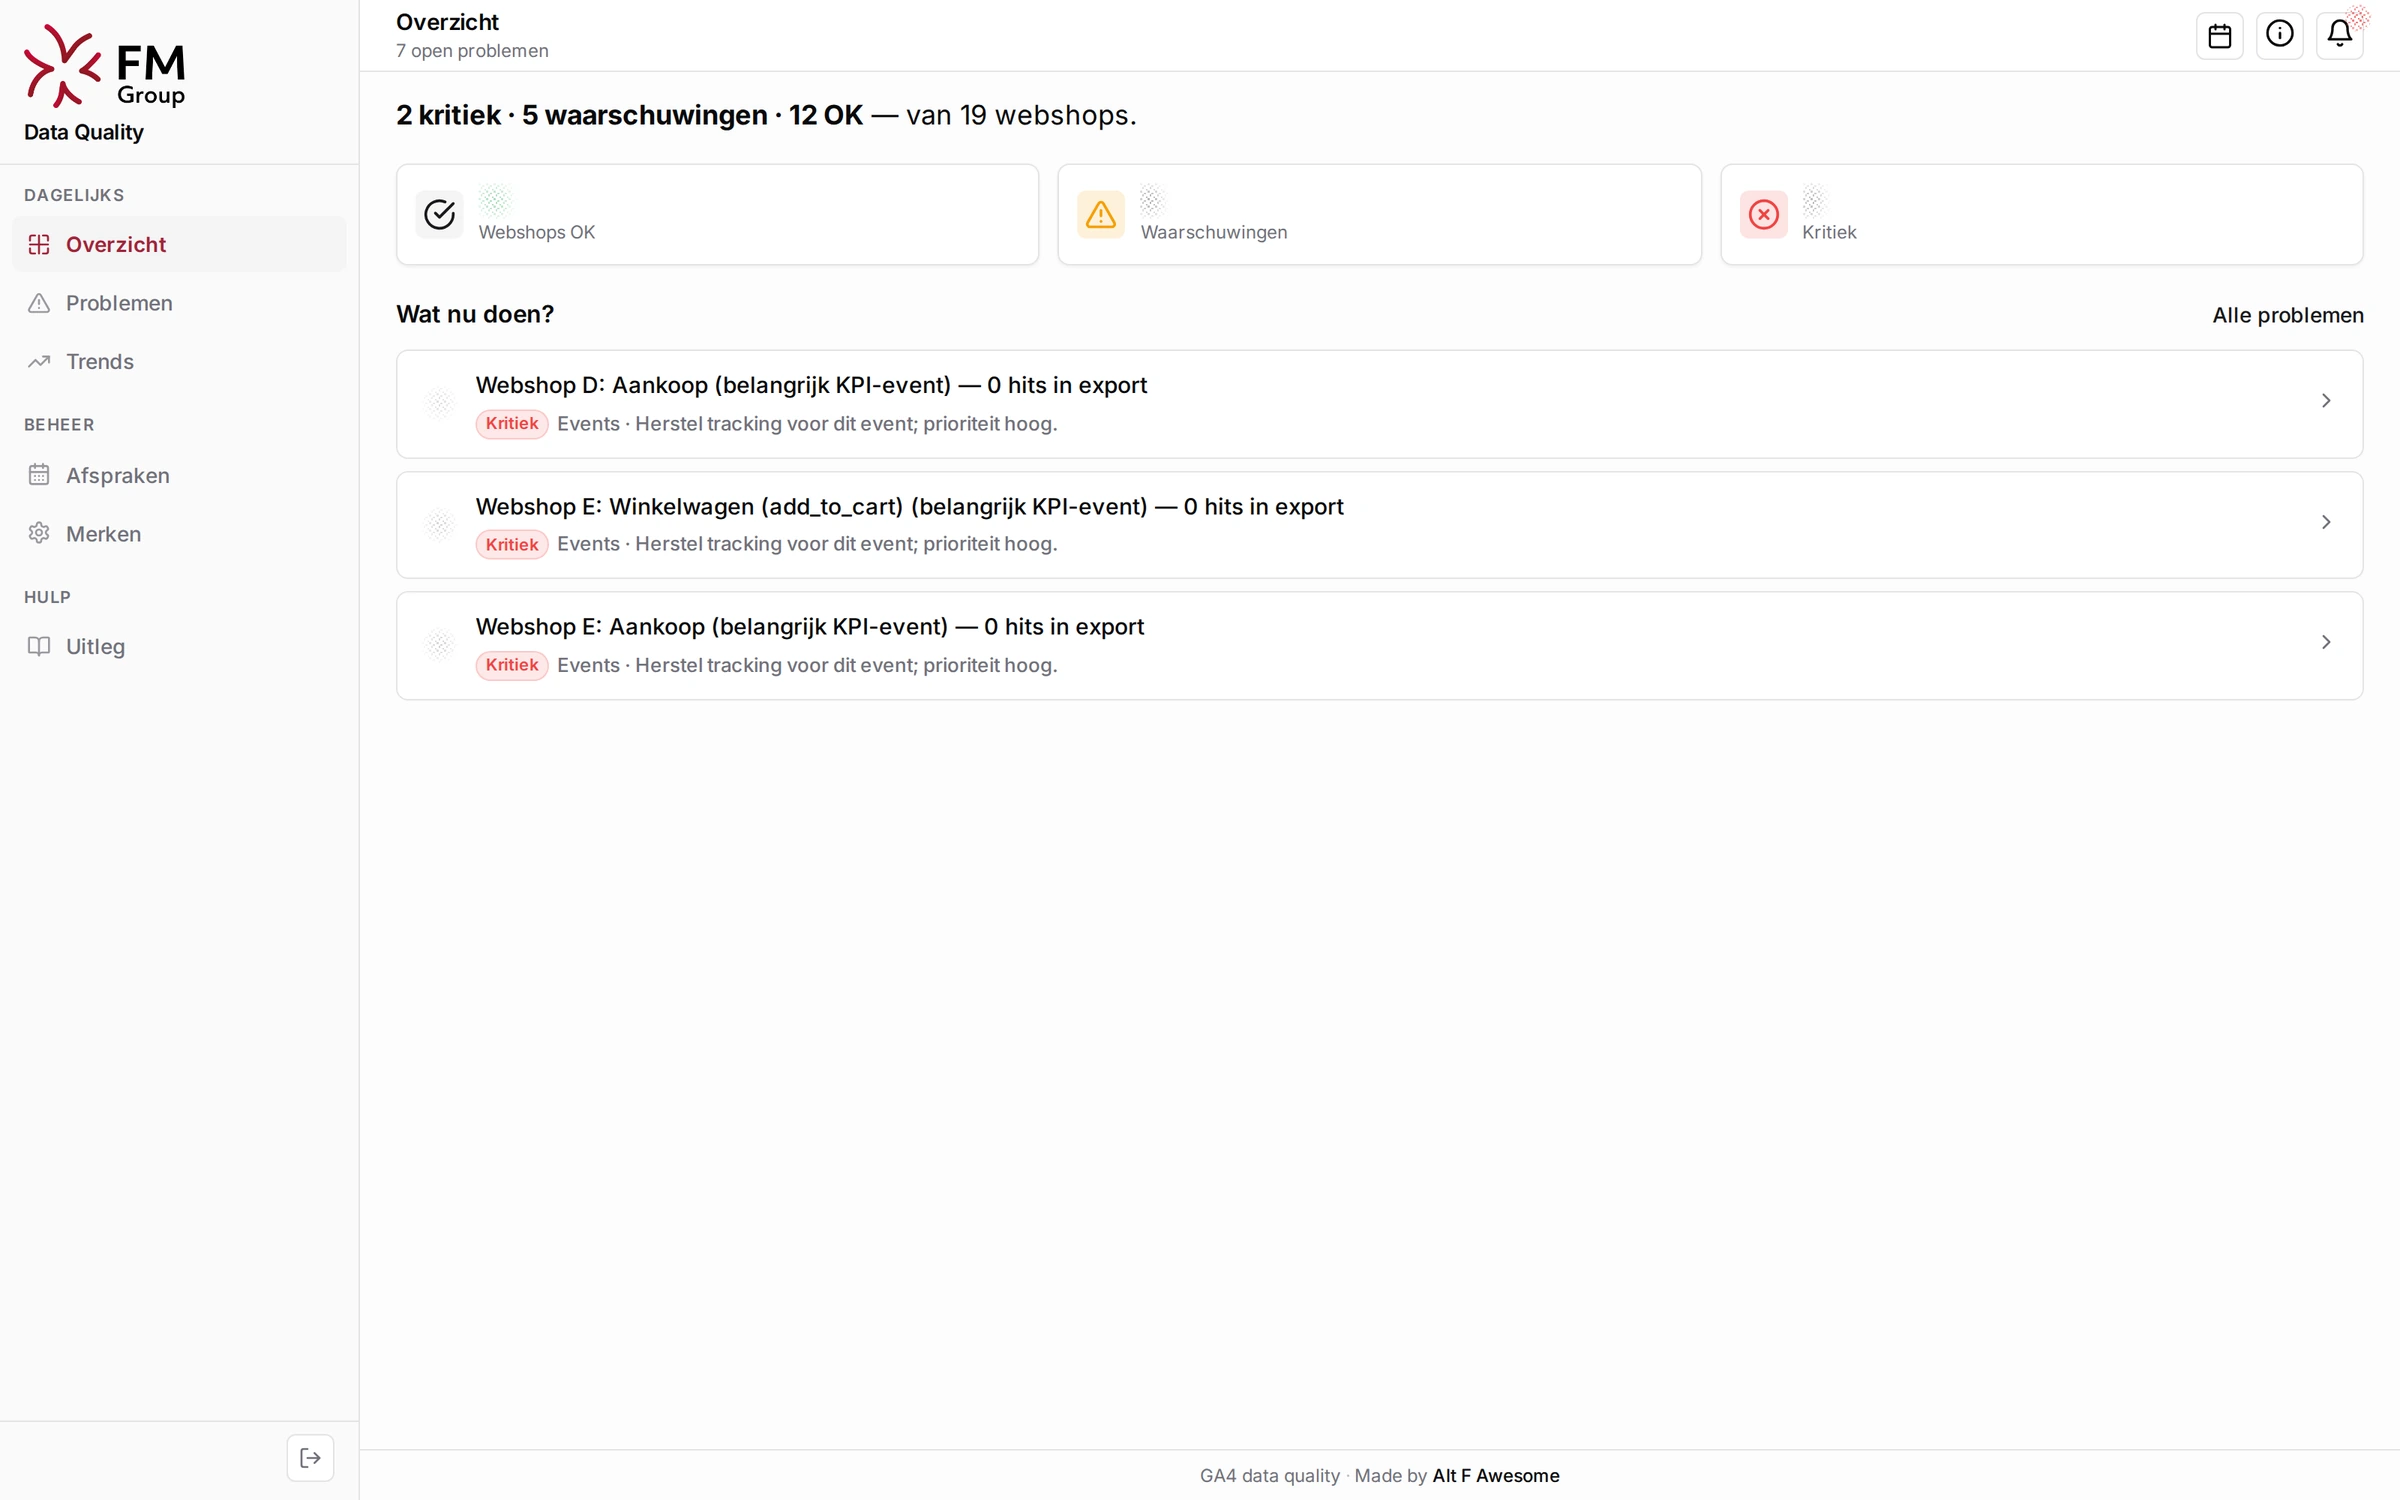Click the '7 open problemen' subtitle
The height and width of the screenshot is (1500, 2400).
tap(472, 51)
